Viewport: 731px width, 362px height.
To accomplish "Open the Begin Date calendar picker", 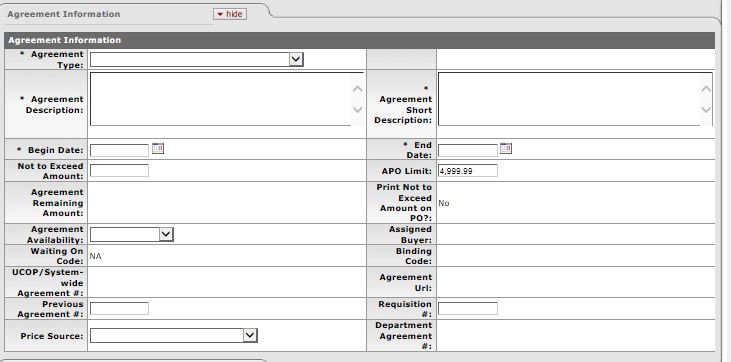I will pyautogui.click(x=158, y=149).
